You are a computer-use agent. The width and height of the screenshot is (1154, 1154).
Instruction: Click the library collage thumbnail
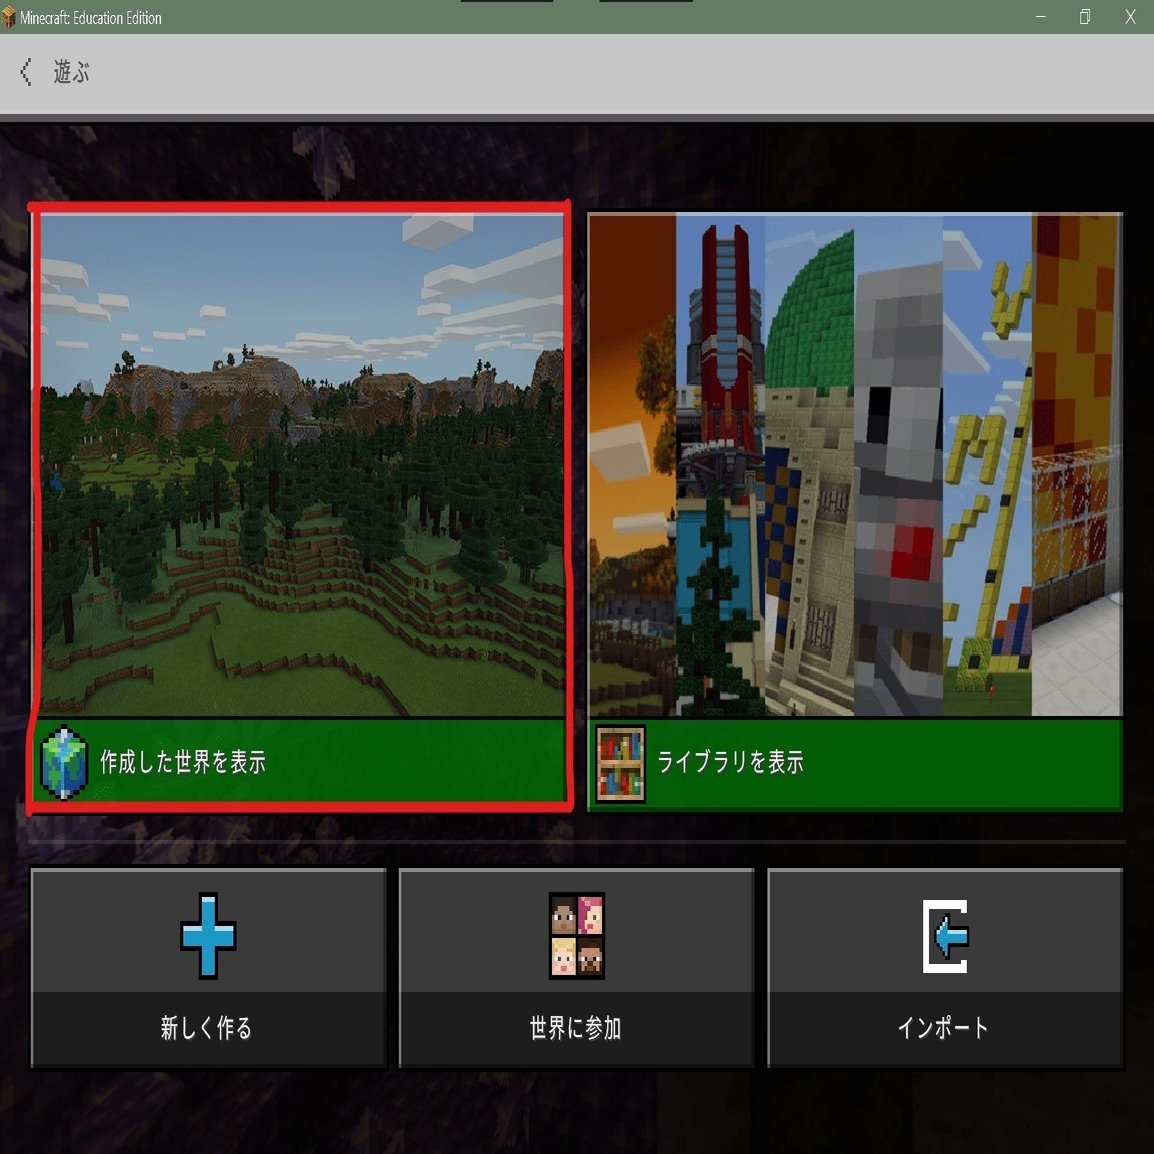click(855, 464)
